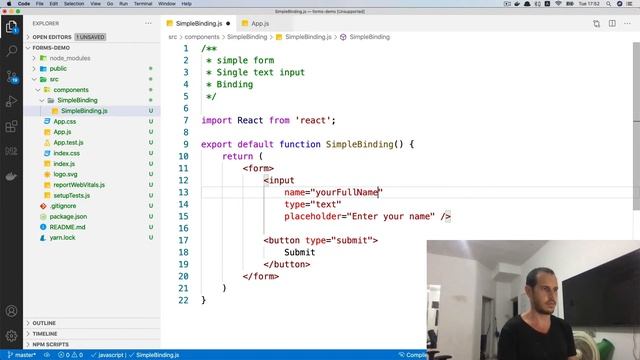Image resolution: width=640 pixels, height=360 pixels.
Task: Click the Wi-Fi icon in menu bar
Action: click(559, 4)
